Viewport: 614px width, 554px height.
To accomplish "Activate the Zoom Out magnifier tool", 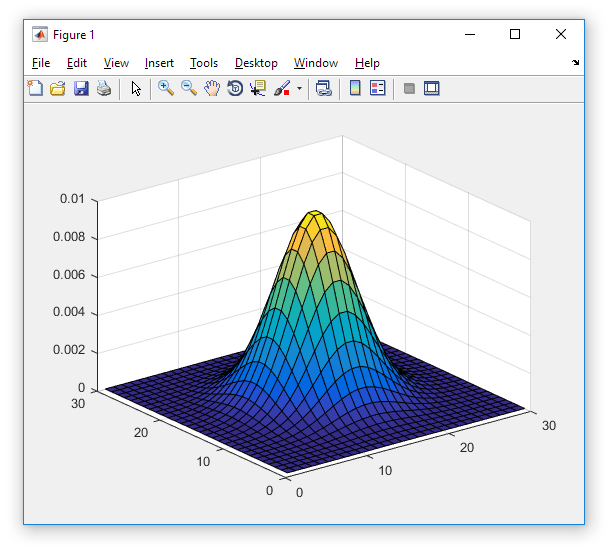I will [189, 88].
